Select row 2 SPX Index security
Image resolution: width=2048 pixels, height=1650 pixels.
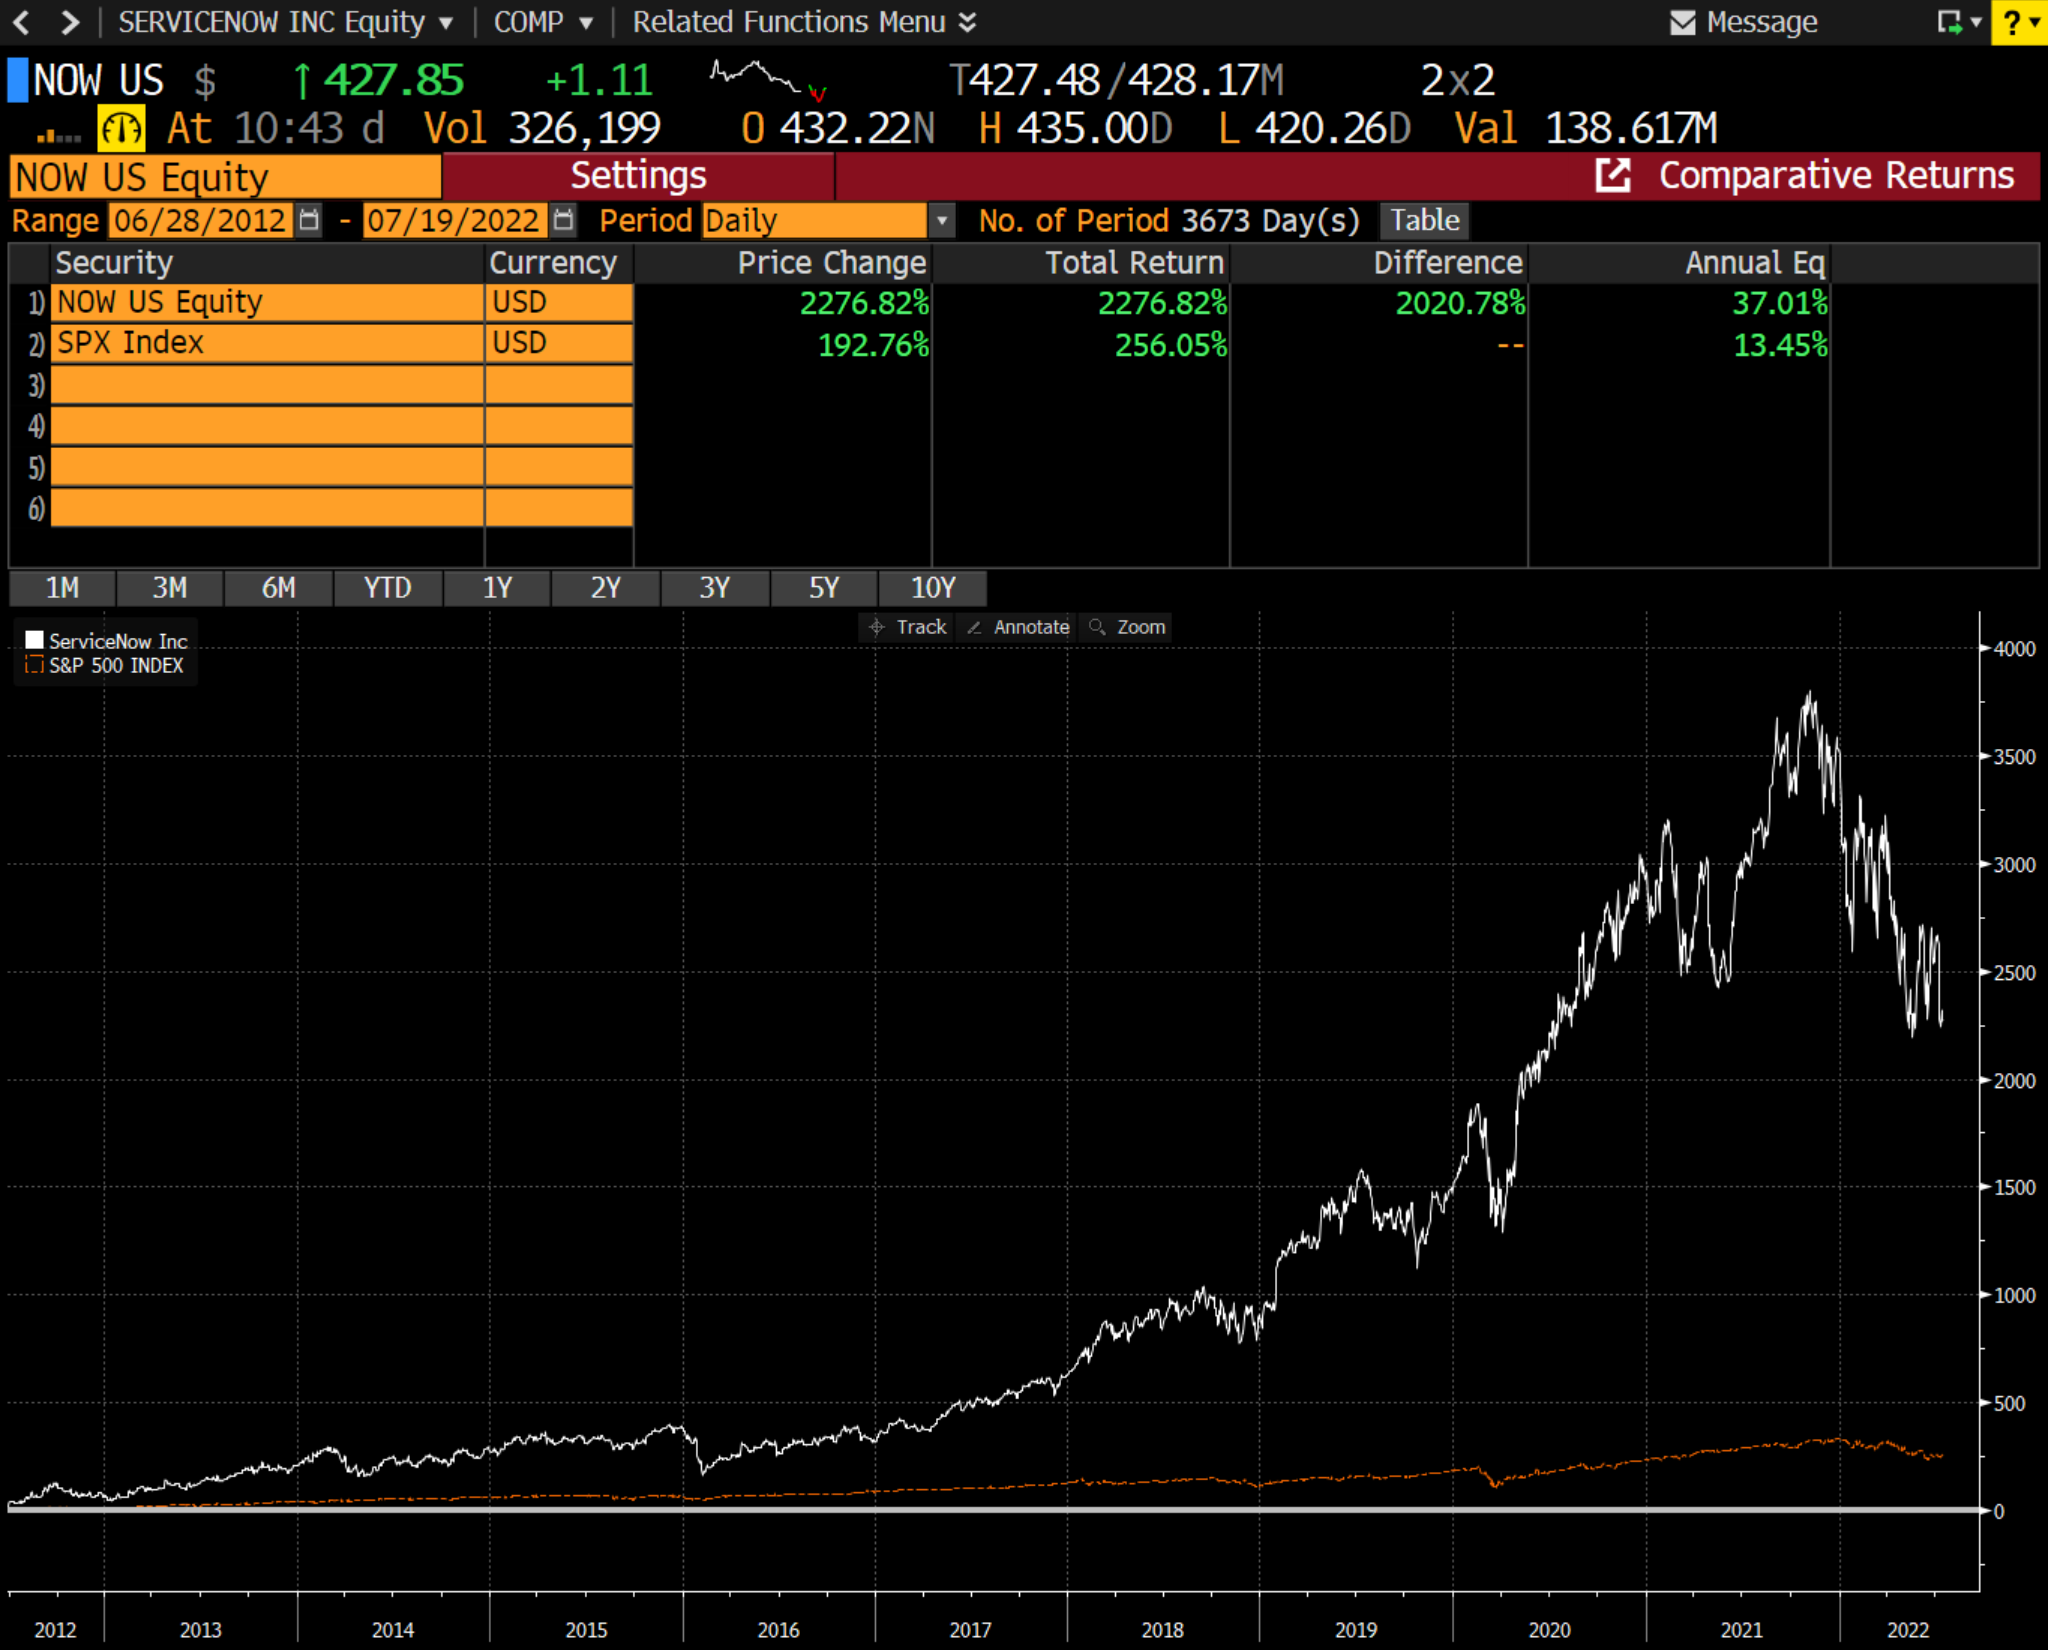pyautogui.click(x=267, y=343)
